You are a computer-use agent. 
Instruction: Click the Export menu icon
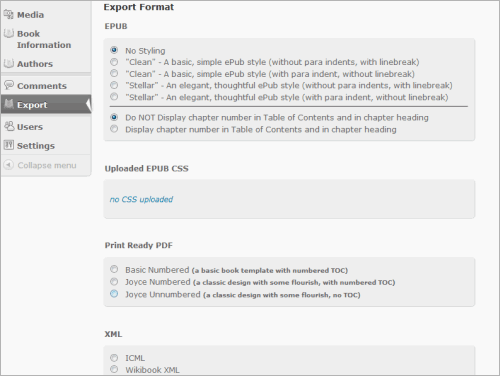pos(9,104)
